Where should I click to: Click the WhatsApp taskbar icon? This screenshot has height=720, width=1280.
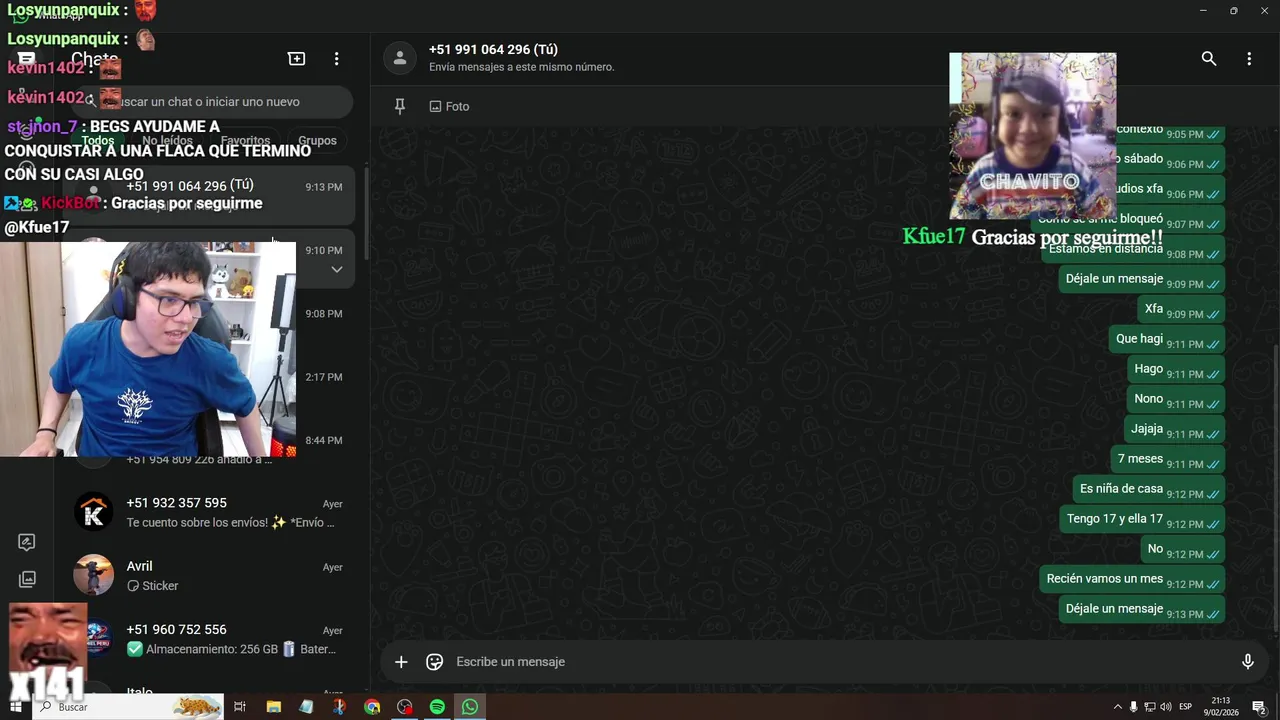tap(470, 707)
